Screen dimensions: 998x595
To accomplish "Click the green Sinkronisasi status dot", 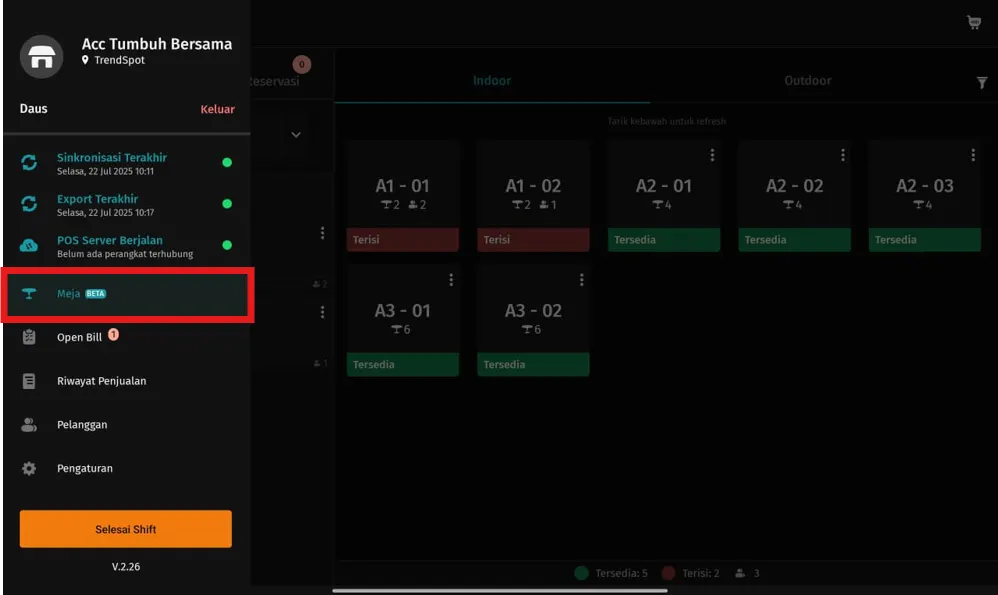I will tap(227, 163).
